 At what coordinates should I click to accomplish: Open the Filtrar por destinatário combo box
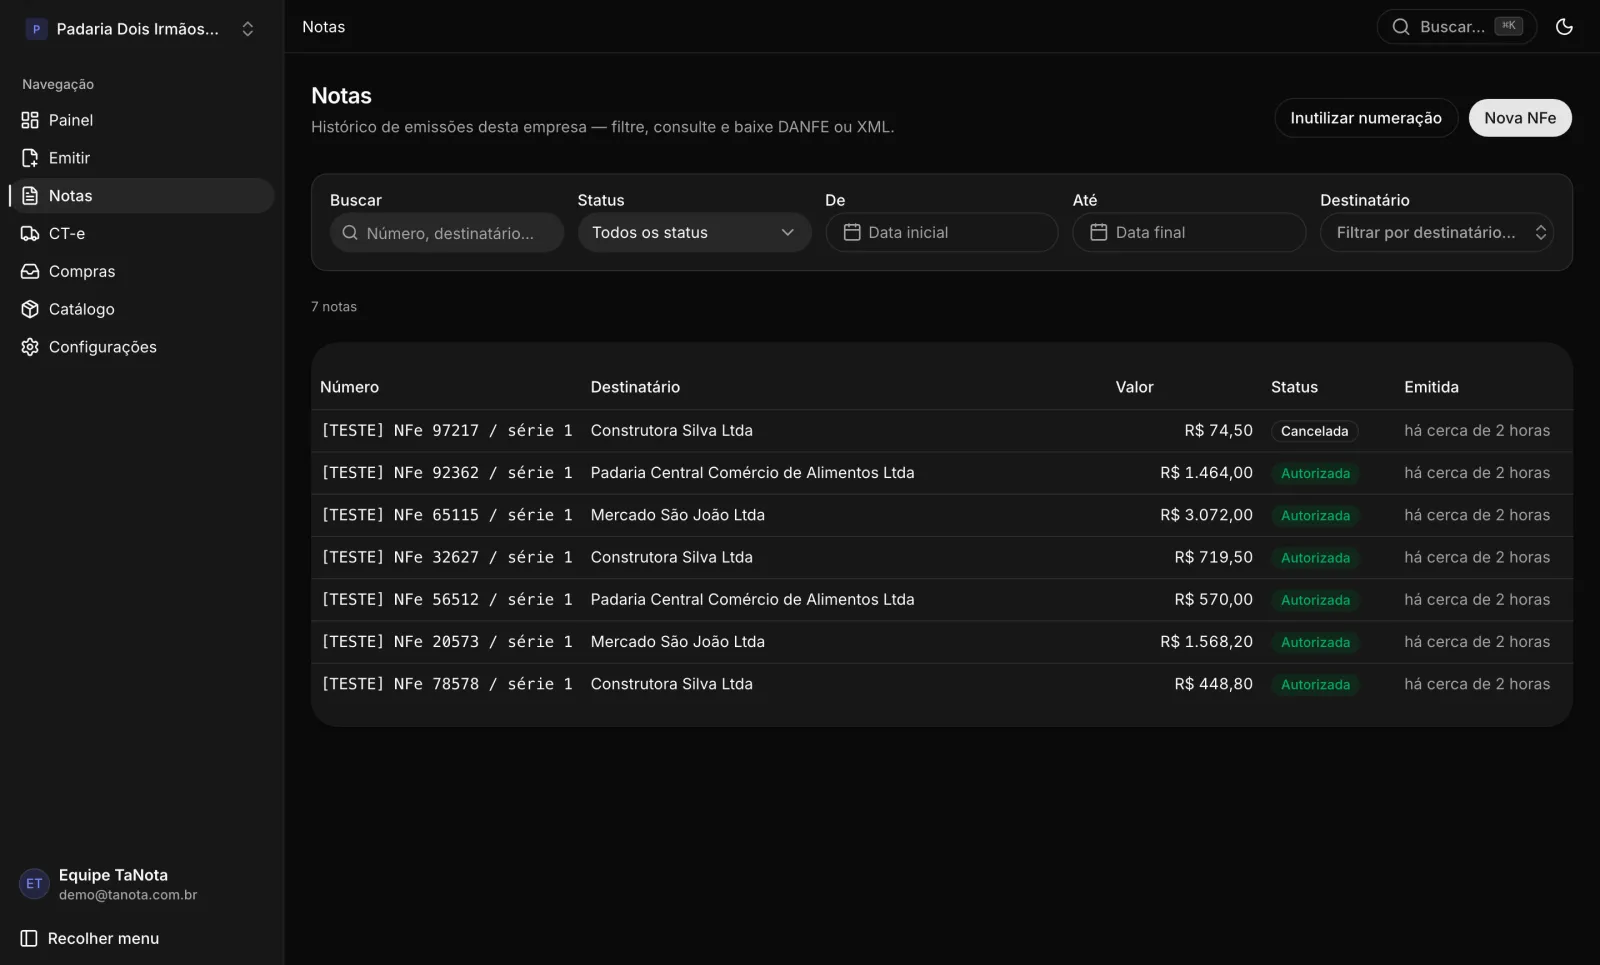point(1437,232)
